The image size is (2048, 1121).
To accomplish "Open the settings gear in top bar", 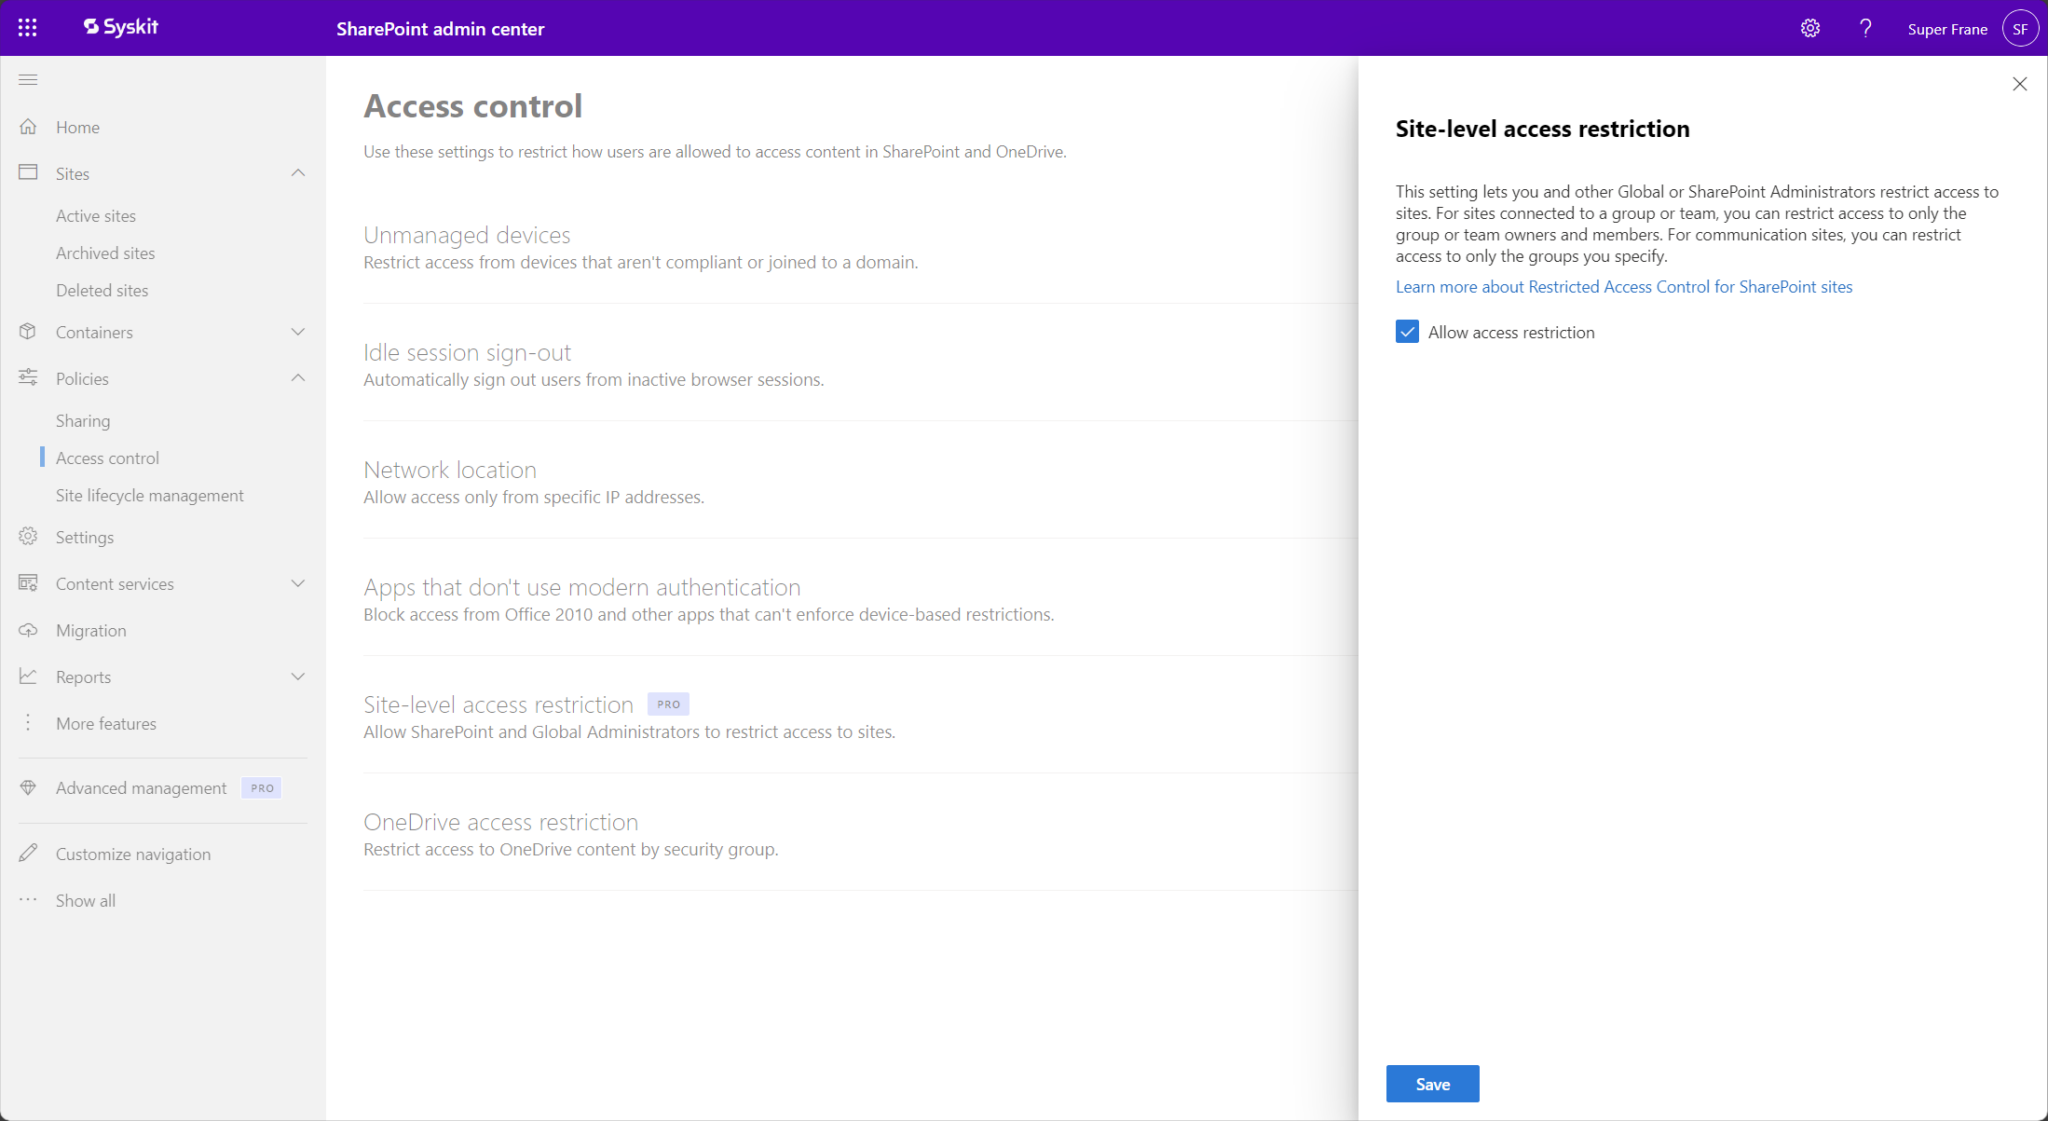I will coord(1809,28).
